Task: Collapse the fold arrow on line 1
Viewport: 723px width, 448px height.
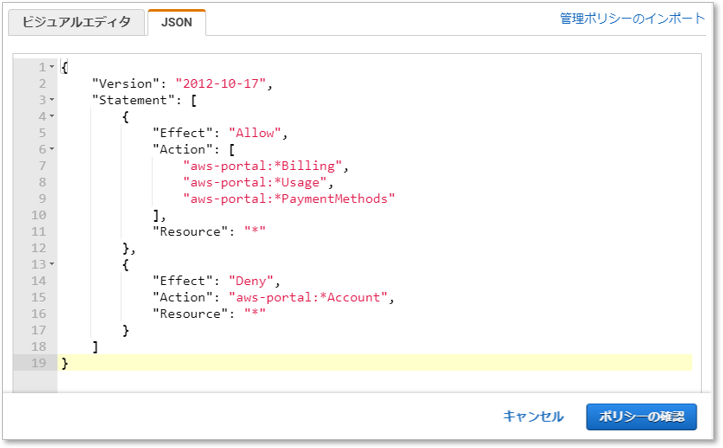Action: click(51, 67)
